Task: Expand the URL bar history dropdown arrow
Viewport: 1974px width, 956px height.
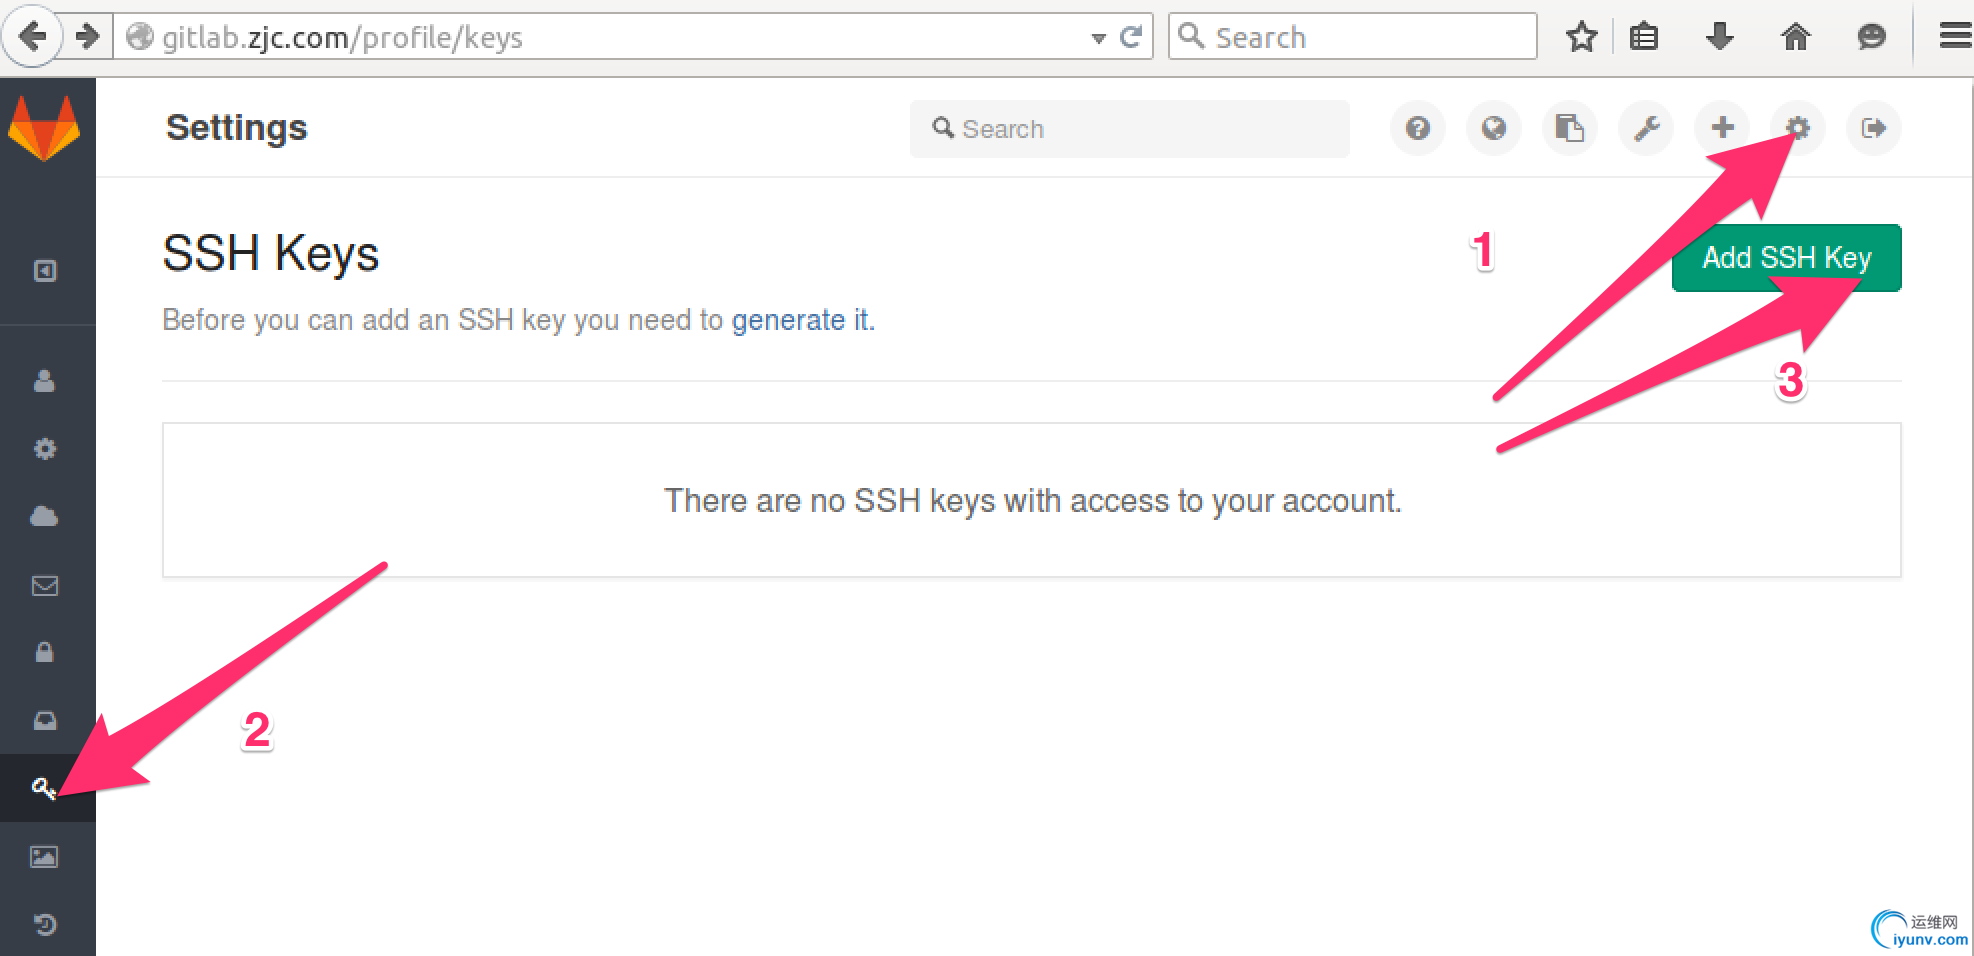Action: point(1099,38)
